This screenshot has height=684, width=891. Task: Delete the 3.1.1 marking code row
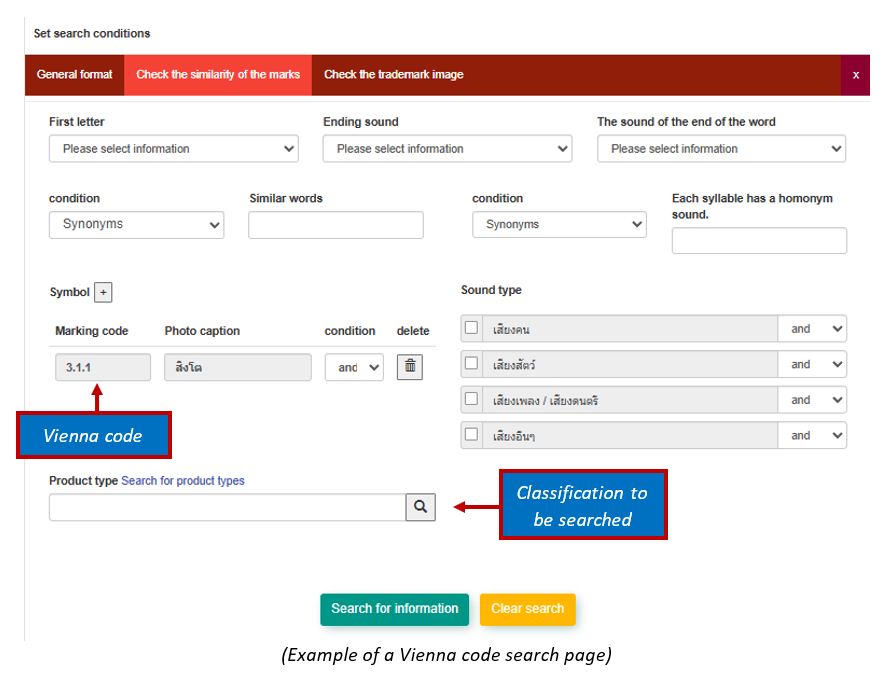coord(409,367)
